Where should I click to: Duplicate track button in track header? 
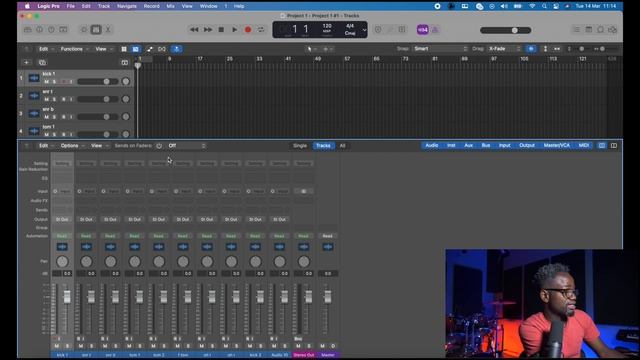click(42, 62)
